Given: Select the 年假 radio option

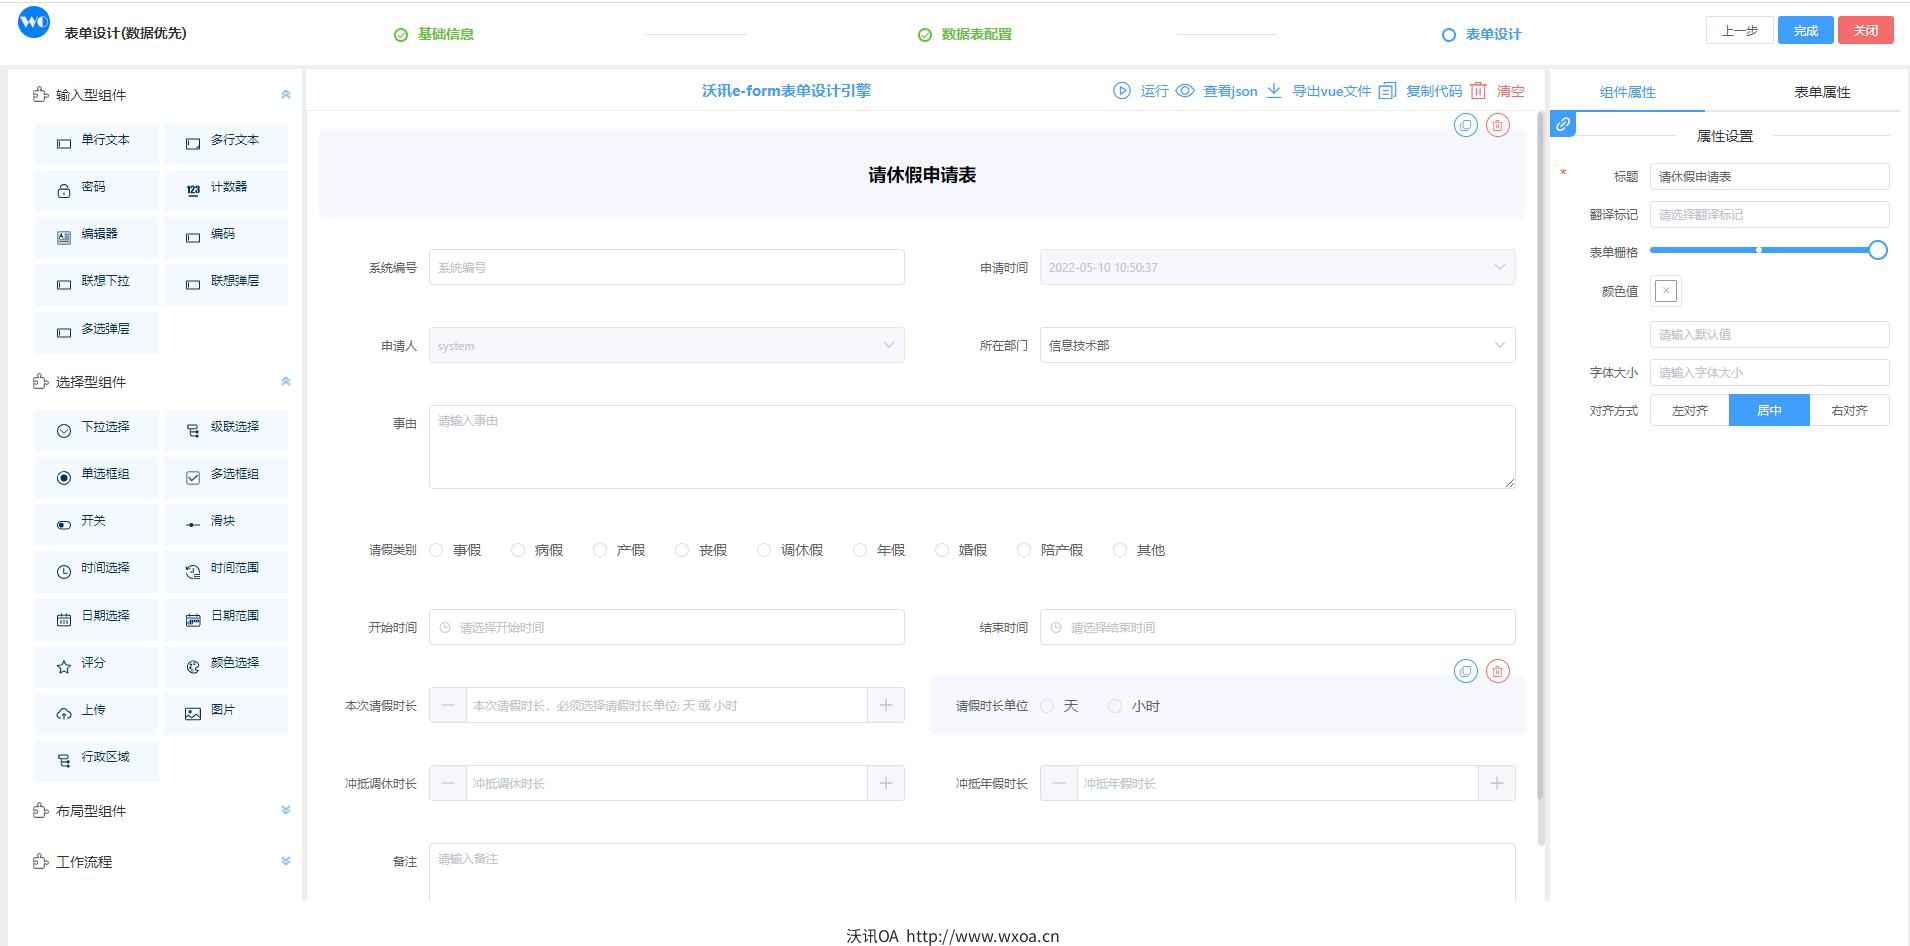Looking at the screenshot, I should (x=860, y=550).
